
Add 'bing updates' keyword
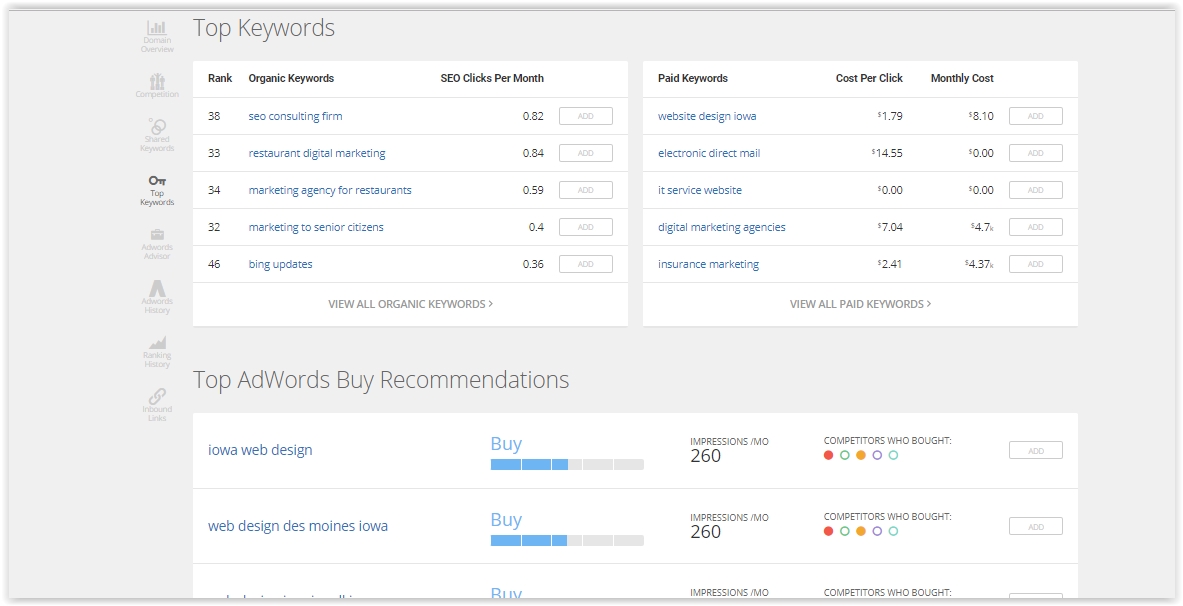click(585, 264)
